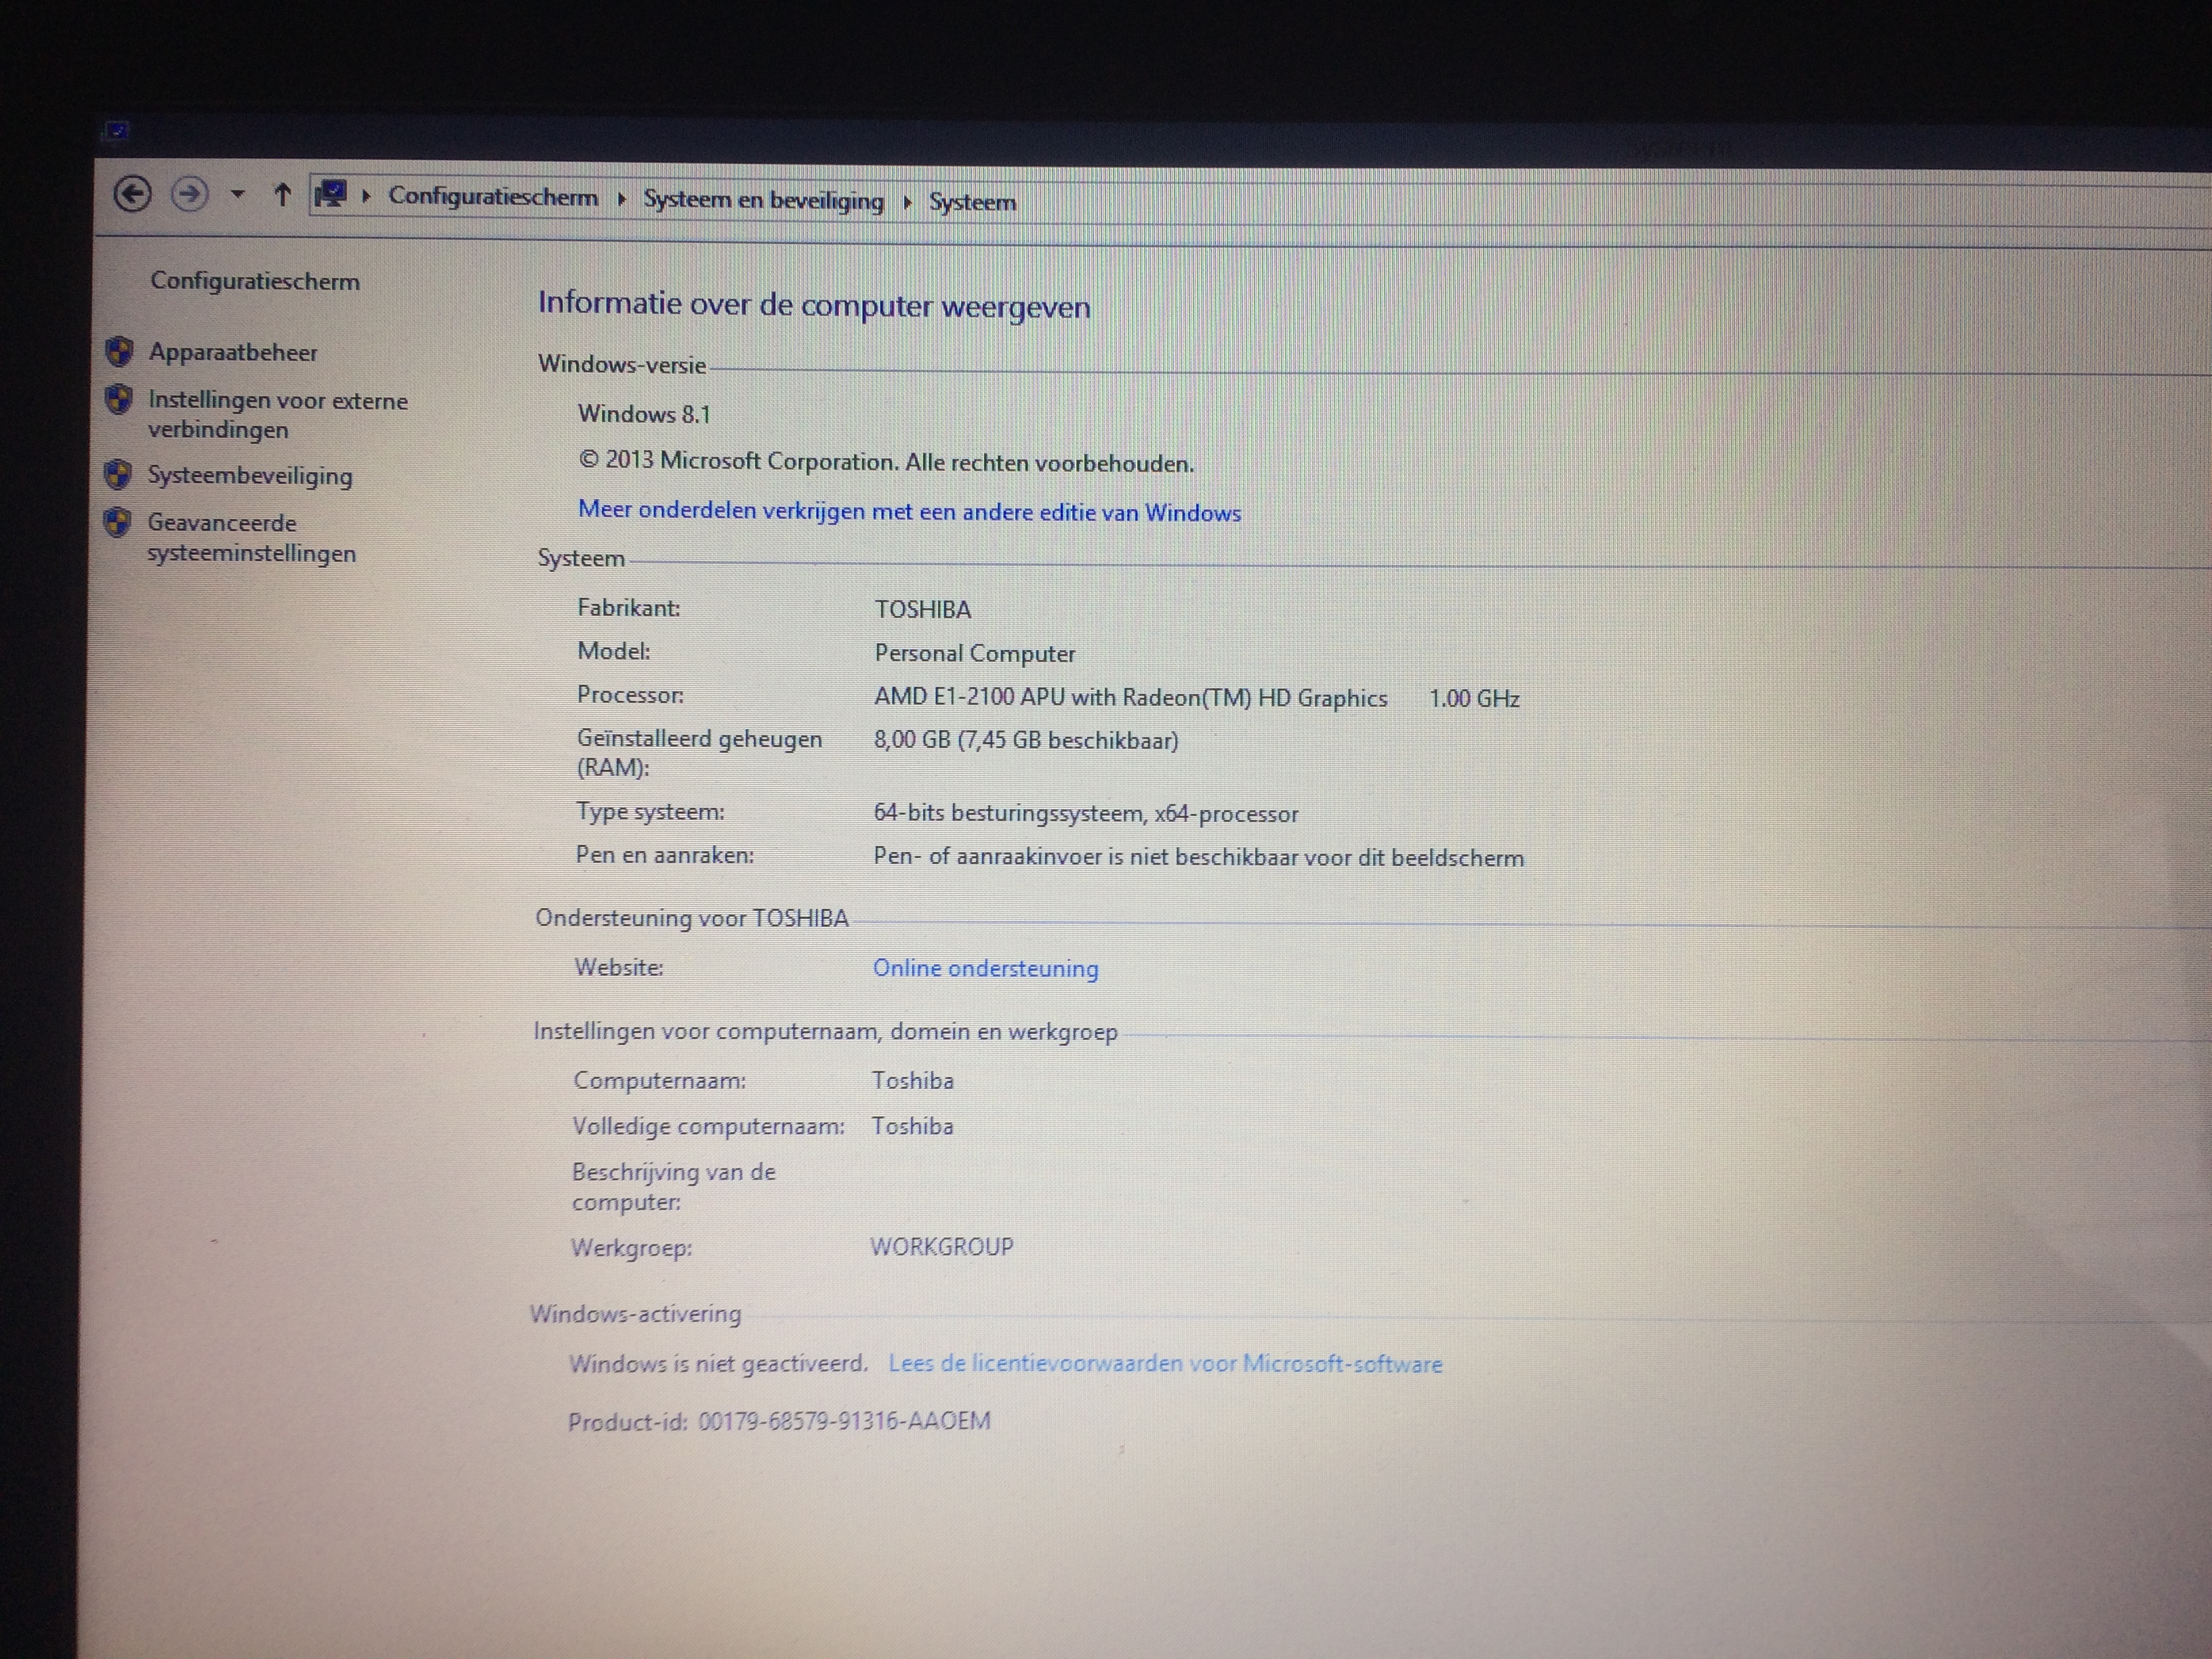This screenshot has width=2212, height=1659.
Task: Go back with the Back arrow button
Action: click(132, 194)
